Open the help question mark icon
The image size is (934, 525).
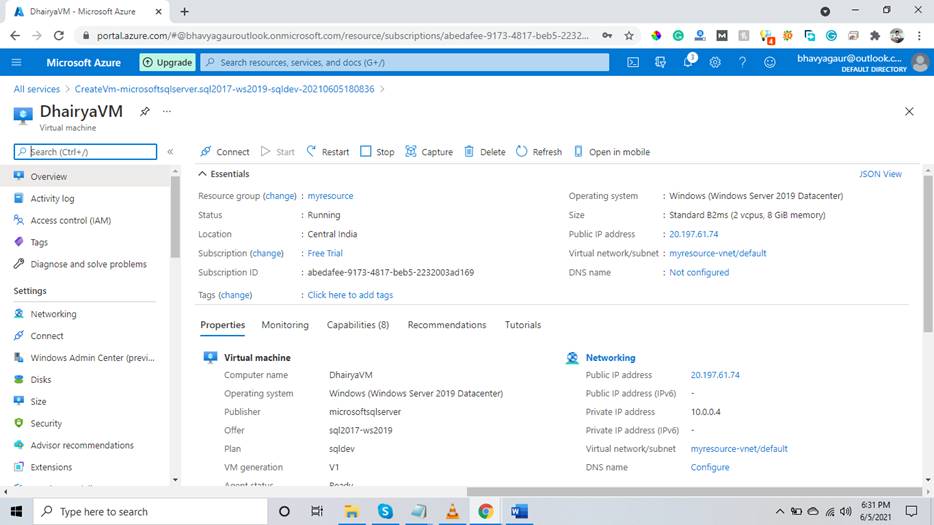742,62
